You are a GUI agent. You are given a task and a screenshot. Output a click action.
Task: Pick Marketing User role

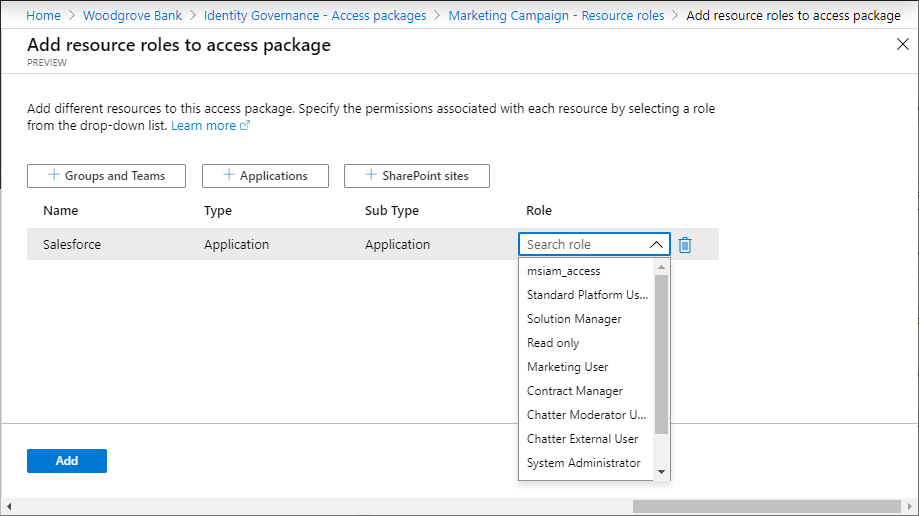586,367
